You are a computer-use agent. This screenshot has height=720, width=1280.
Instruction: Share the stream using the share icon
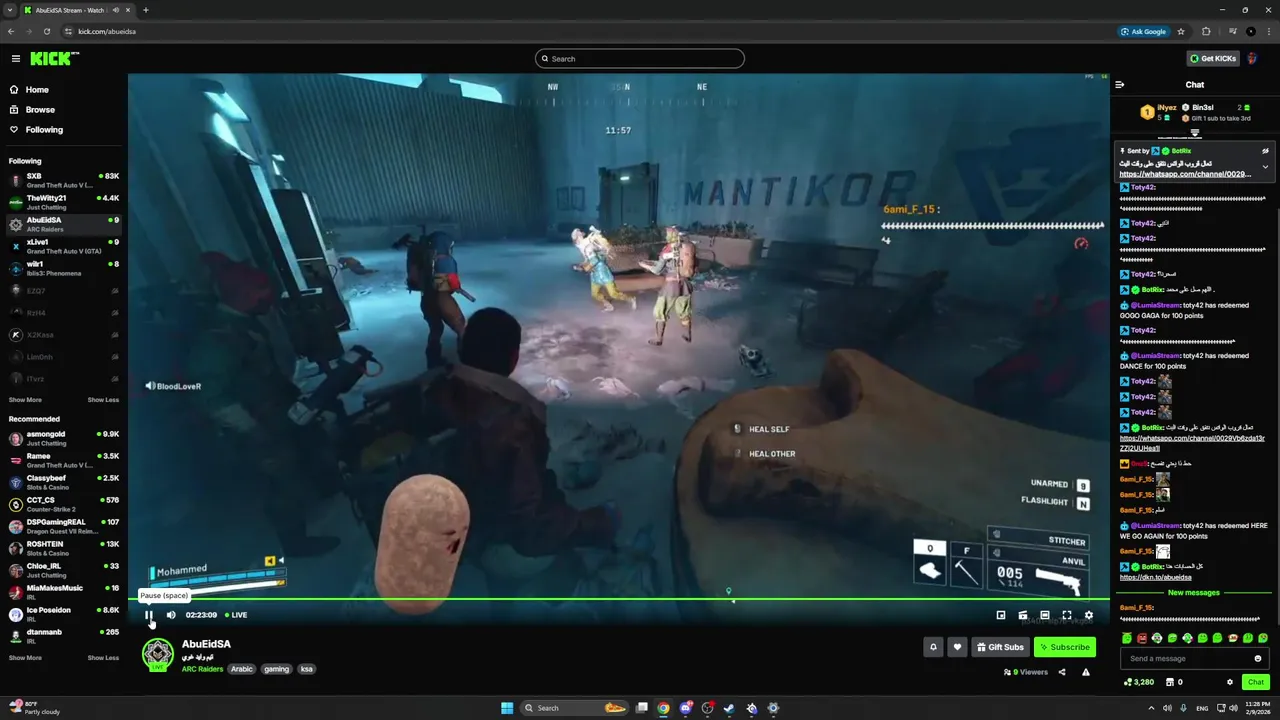1062,672
